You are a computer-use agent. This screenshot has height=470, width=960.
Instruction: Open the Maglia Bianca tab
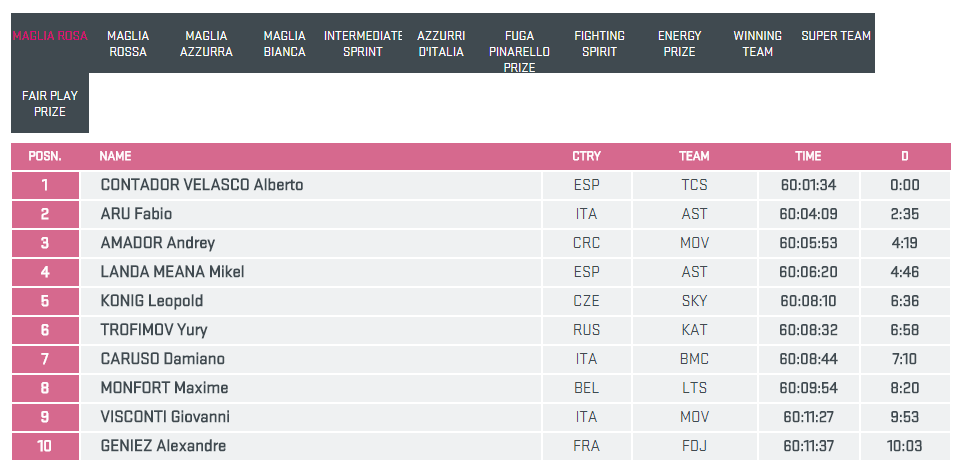[285, 44]
